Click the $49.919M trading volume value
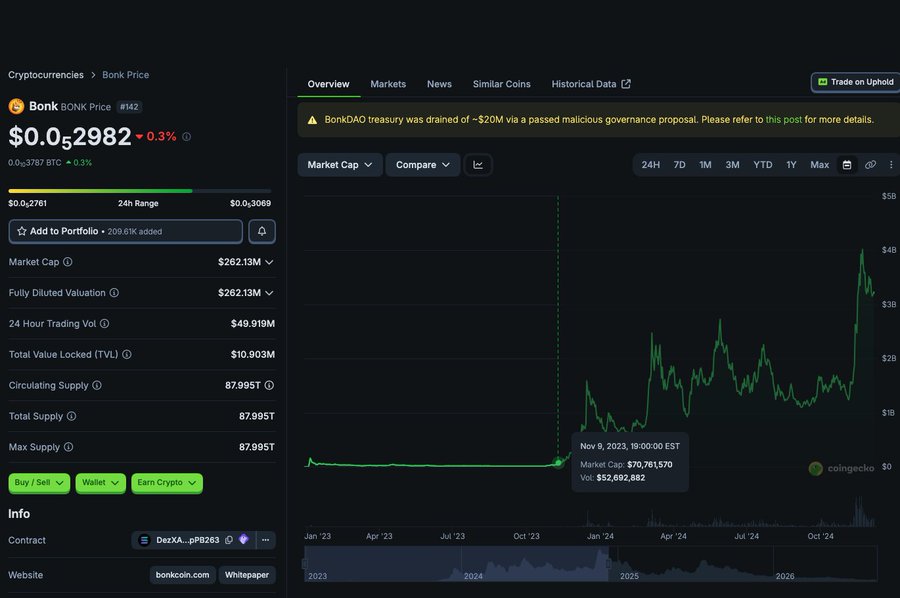The image size is (900, 598). pos(253,324)
